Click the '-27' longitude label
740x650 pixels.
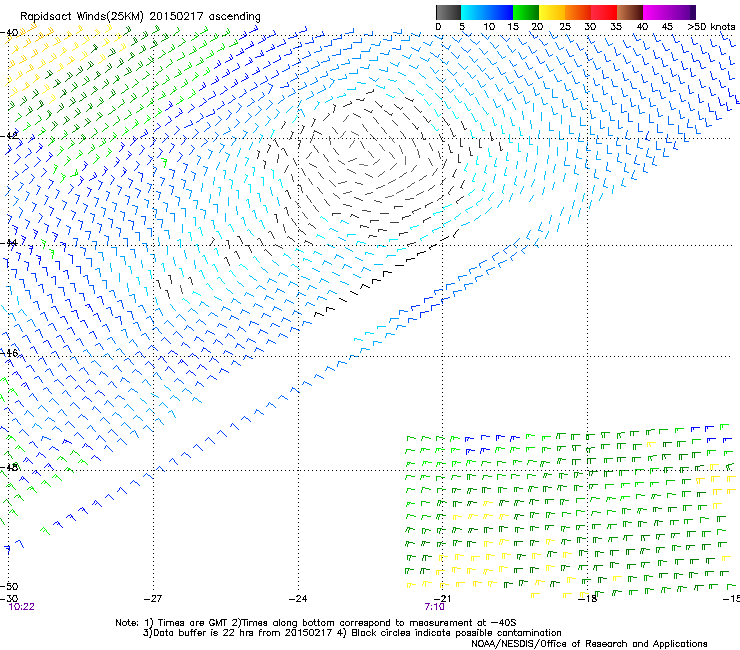pyautogui.click(x=153, y=598)
